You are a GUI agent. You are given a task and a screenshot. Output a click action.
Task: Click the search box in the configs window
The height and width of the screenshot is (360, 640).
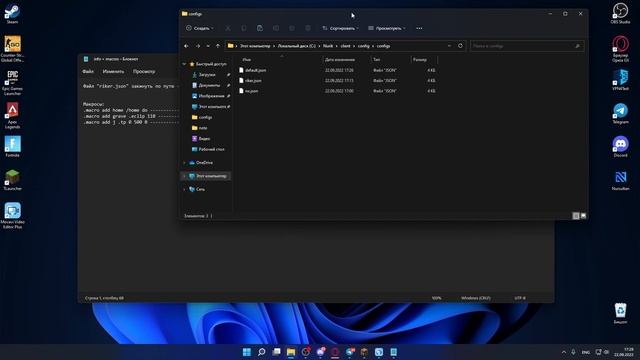tap(527, 46)
